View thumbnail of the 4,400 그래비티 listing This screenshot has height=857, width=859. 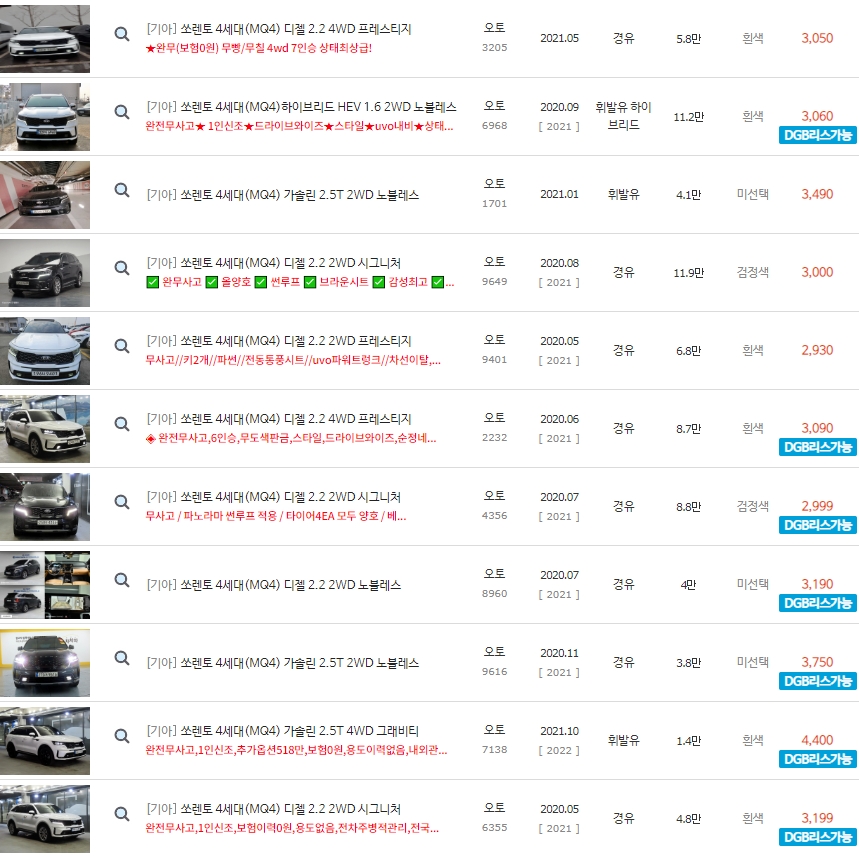tap(45, 741)
